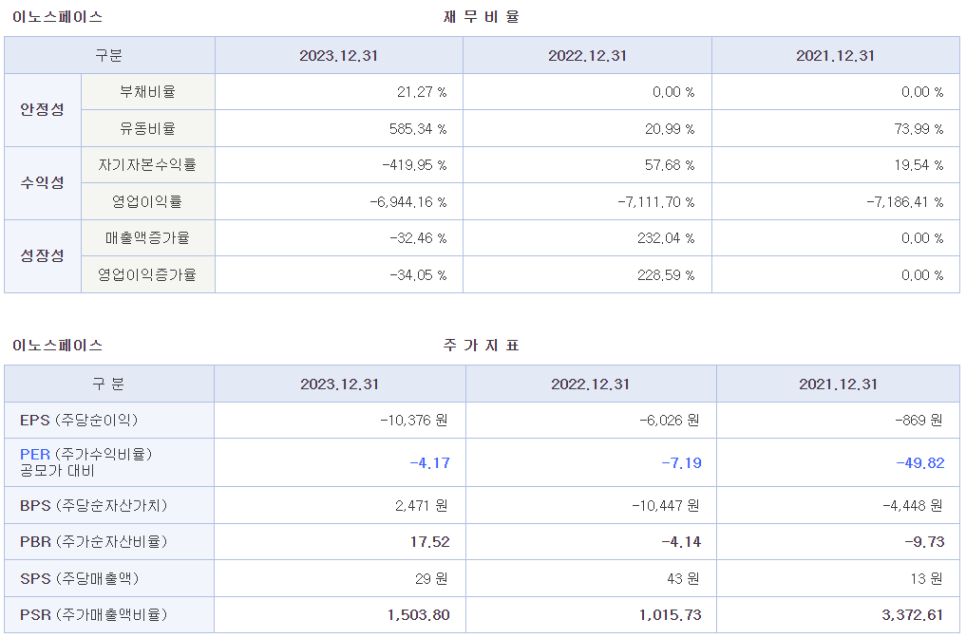Click the 유동비율 row label
This screenshot has width=966, height=638.
pyautogui.click(x=148, y=128)
